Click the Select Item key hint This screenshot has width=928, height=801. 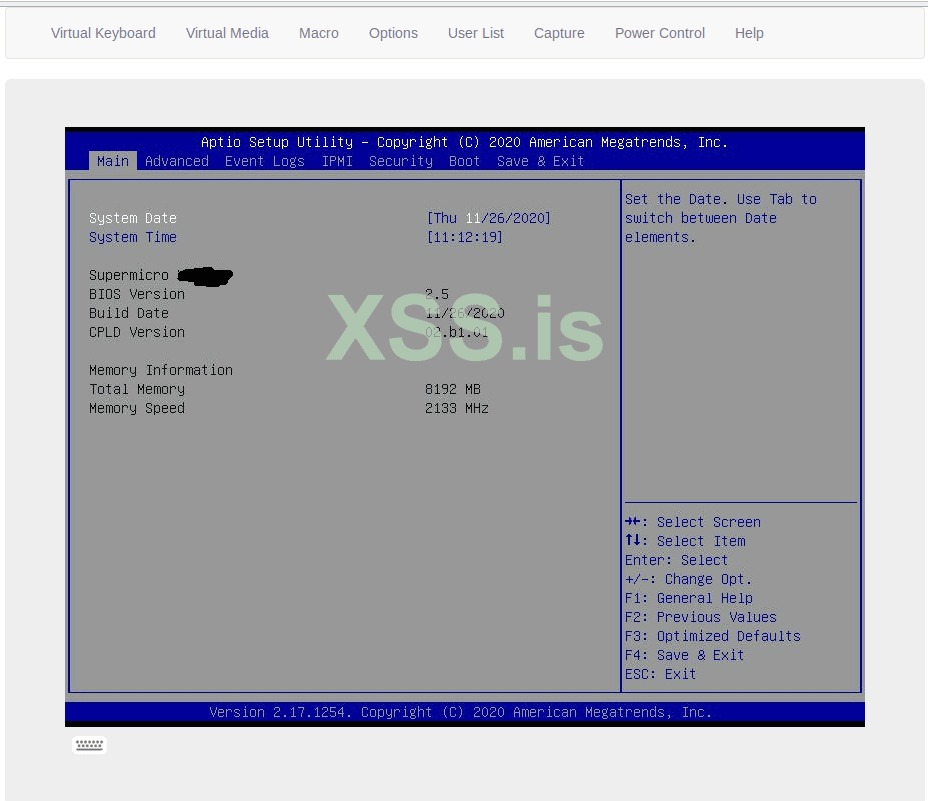pos(685,541)
